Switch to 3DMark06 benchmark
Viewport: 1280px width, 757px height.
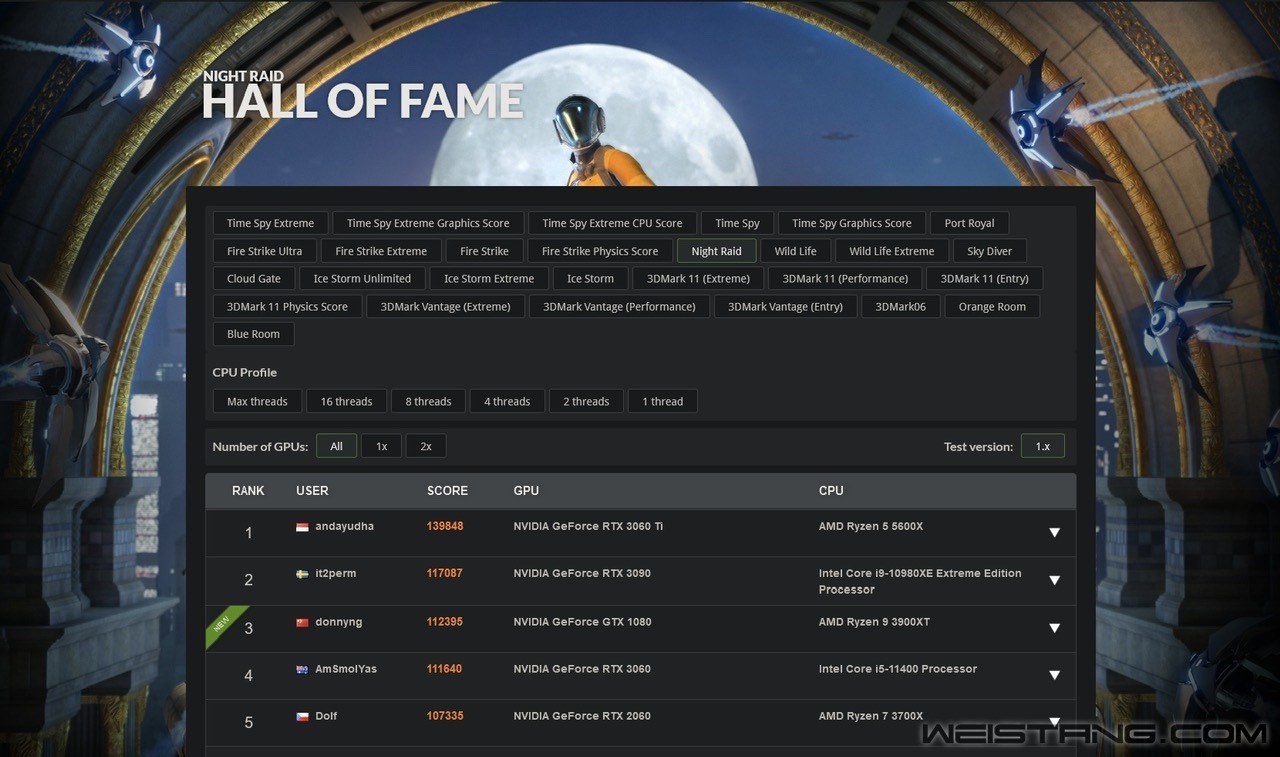point(901,306)
